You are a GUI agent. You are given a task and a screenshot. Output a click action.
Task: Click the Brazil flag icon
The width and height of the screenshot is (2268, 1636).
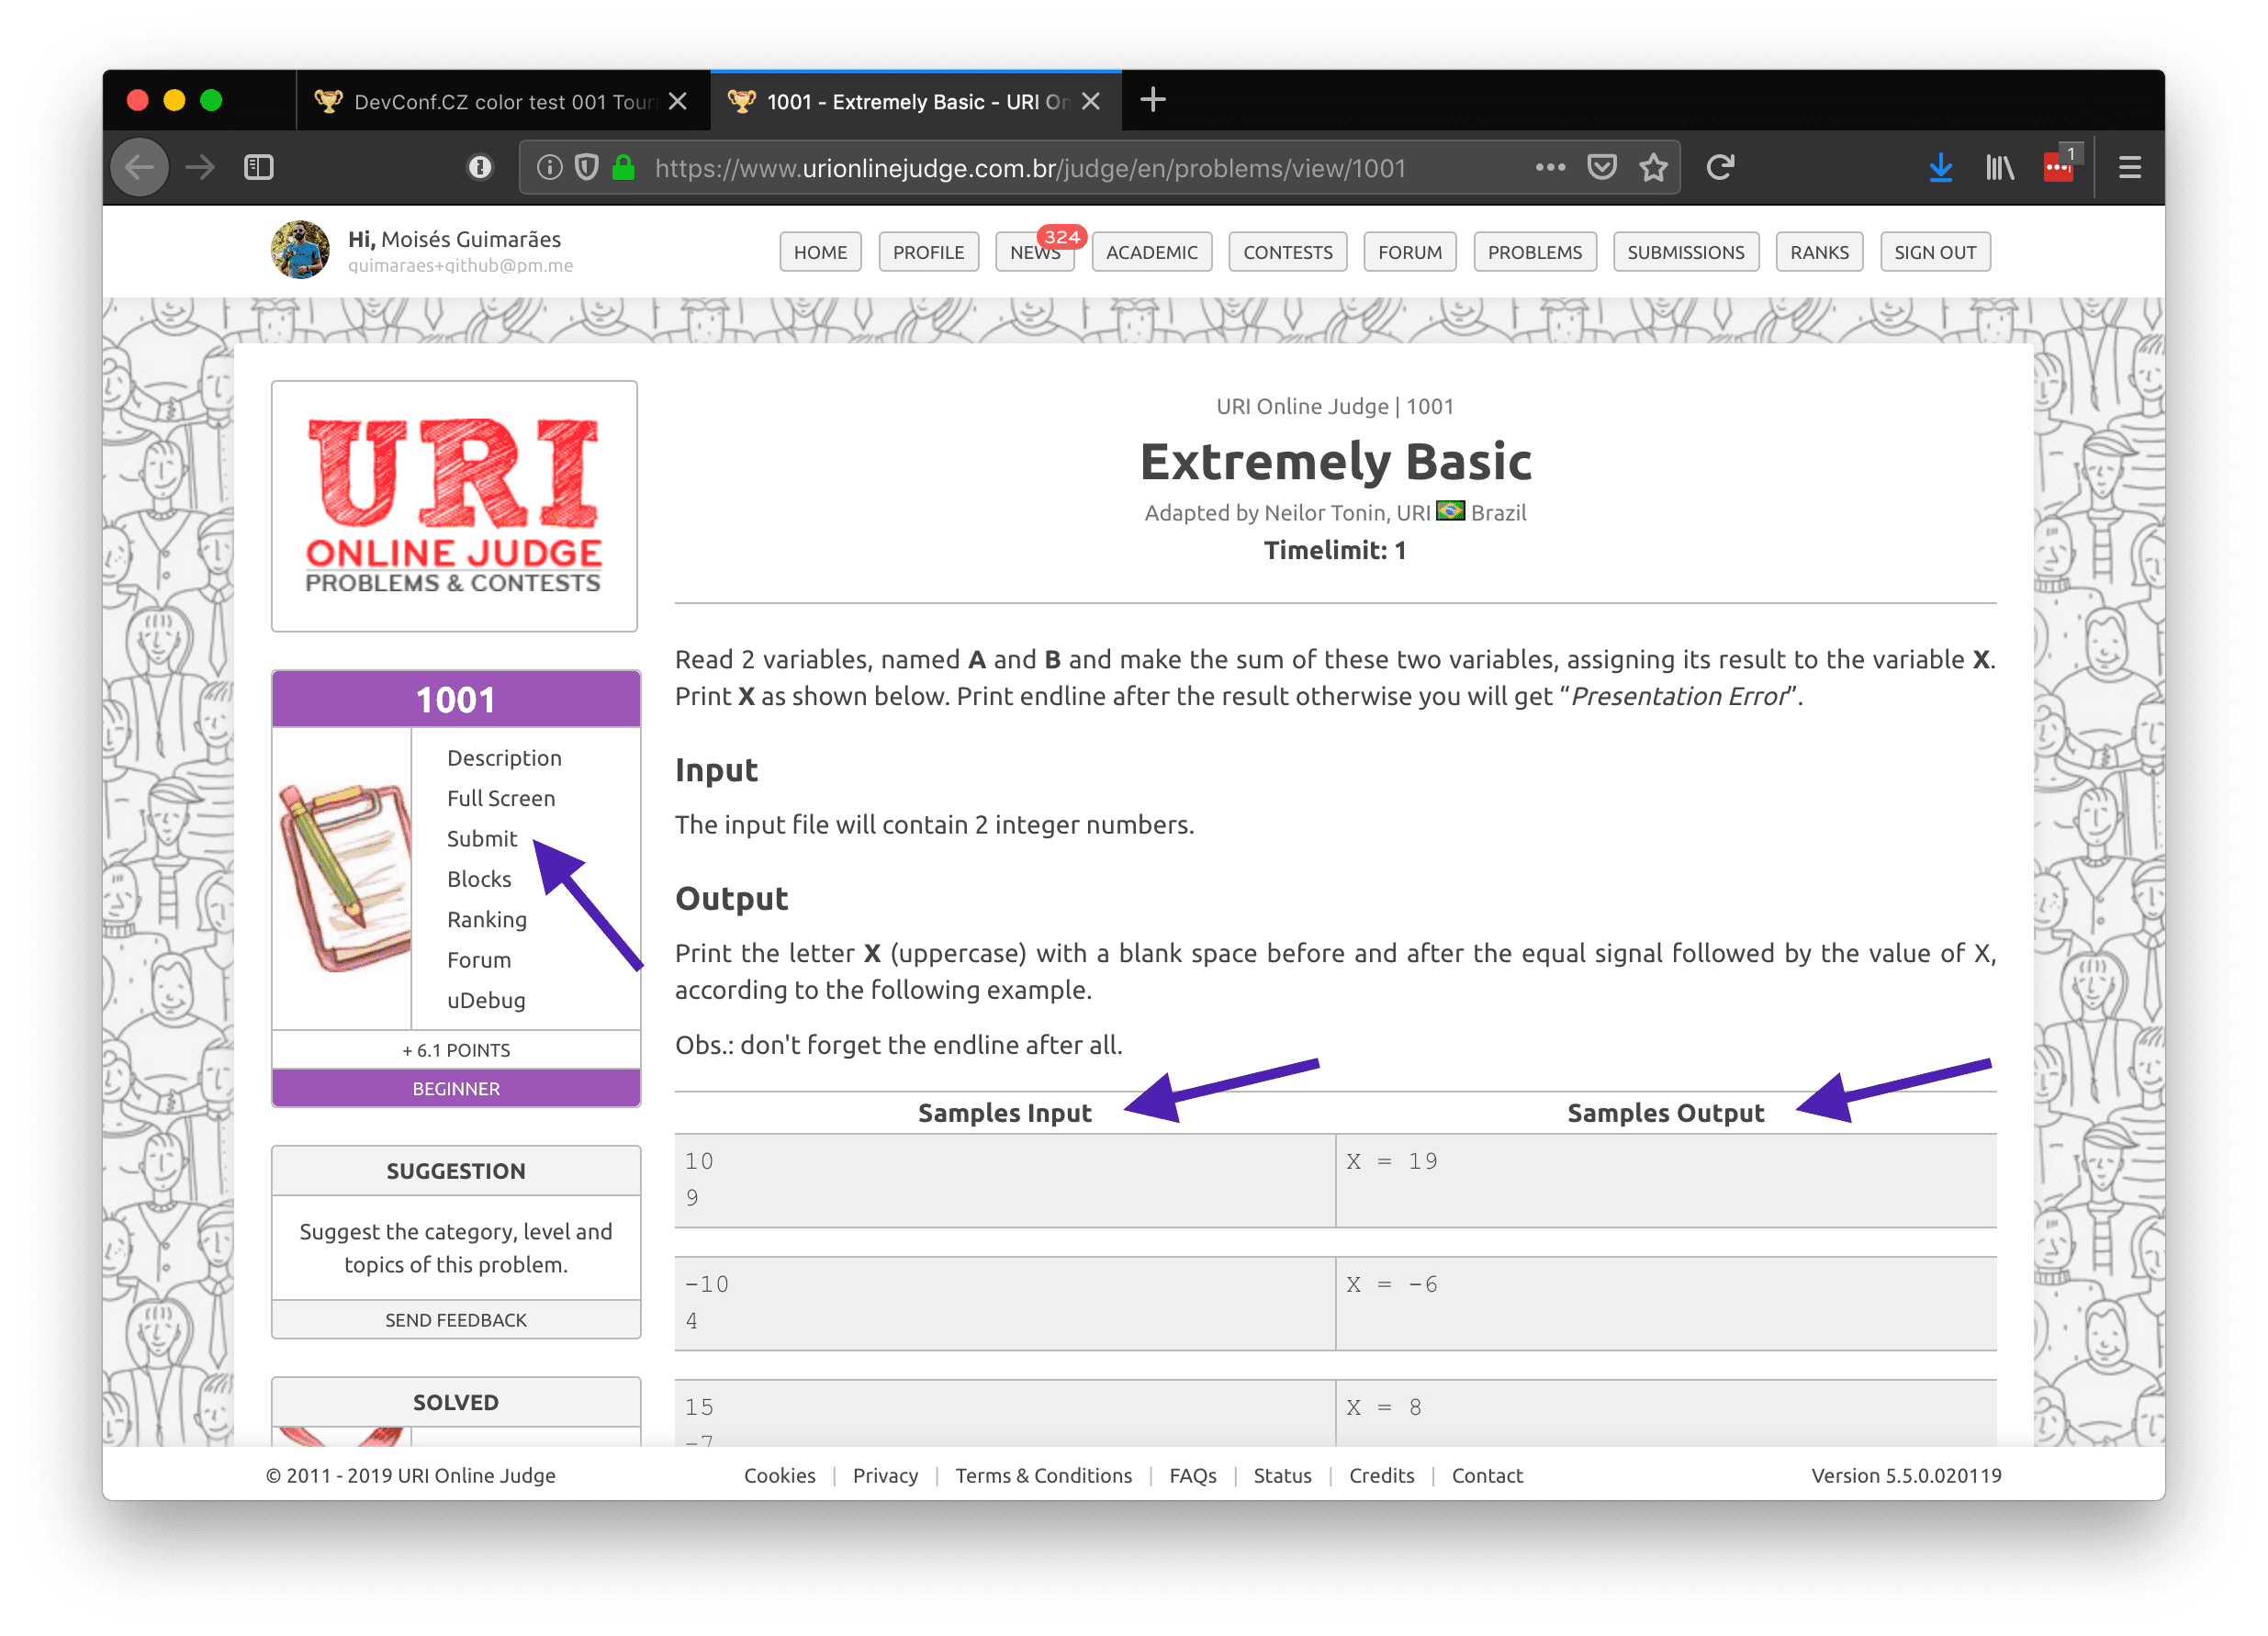[x=1451, y=512]
